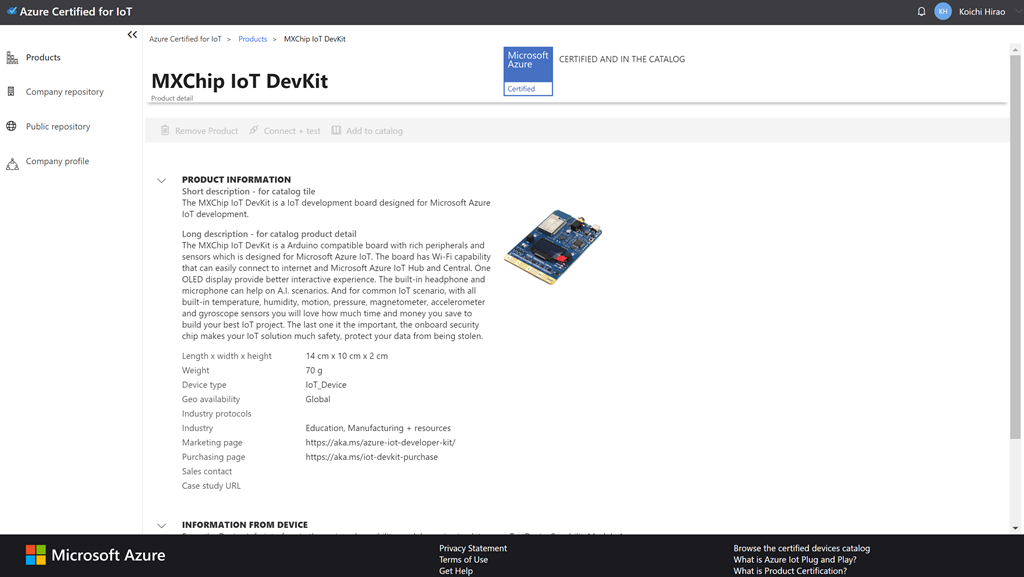Click the Products sidebar icon

point(12,57)
